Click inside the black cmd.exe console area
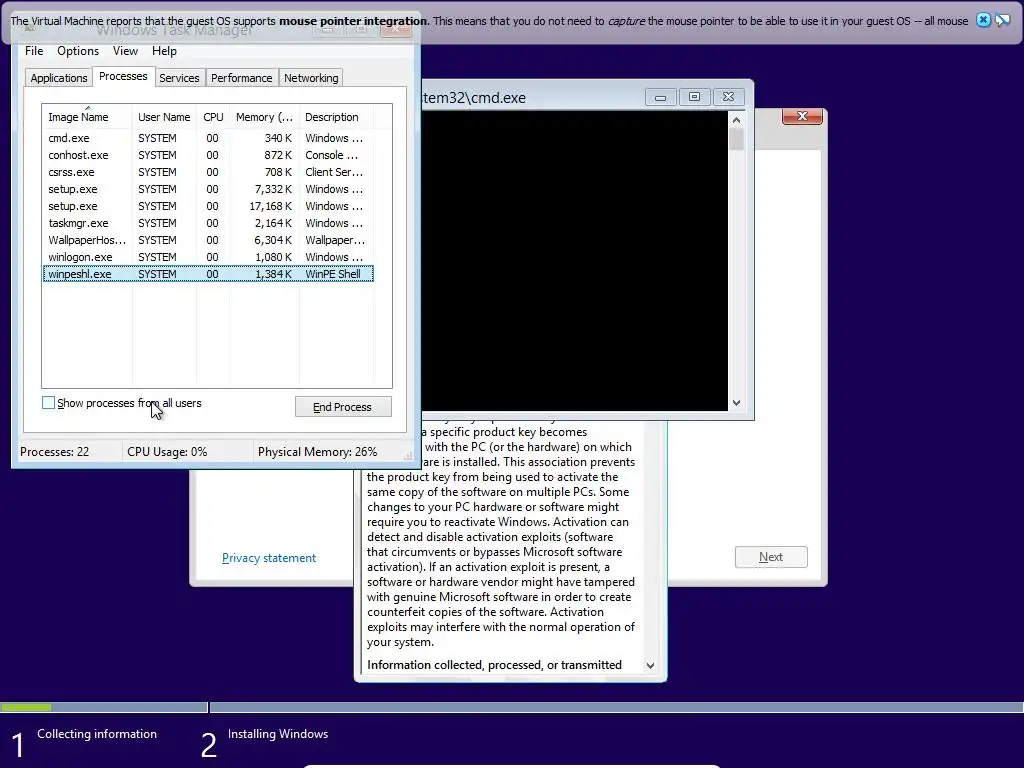1024x768 pixels. click(575, 261)
